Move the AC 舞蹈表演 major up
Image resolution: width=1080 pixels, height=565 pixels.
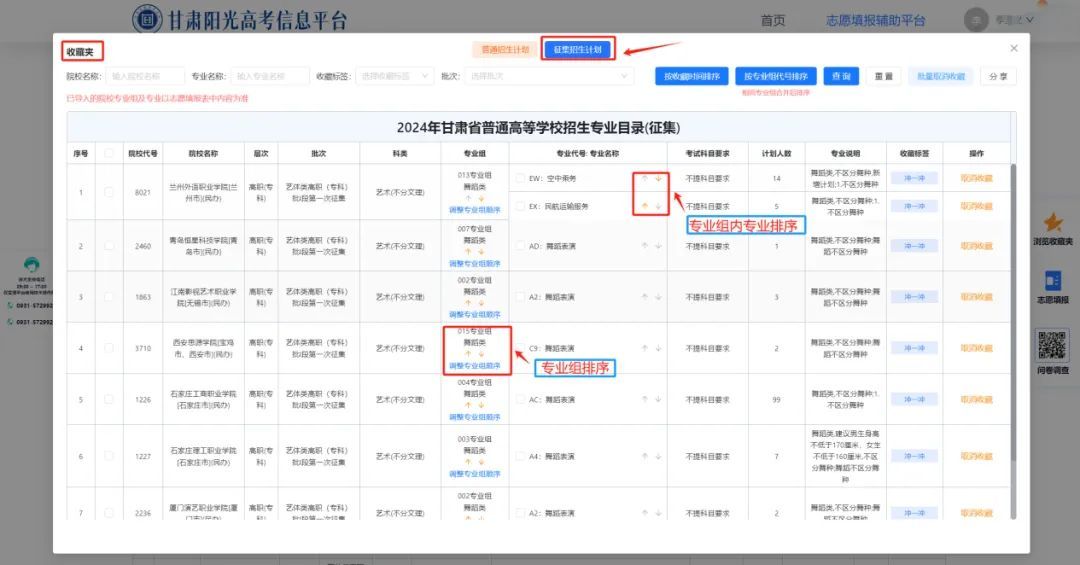tap(645, 400)
